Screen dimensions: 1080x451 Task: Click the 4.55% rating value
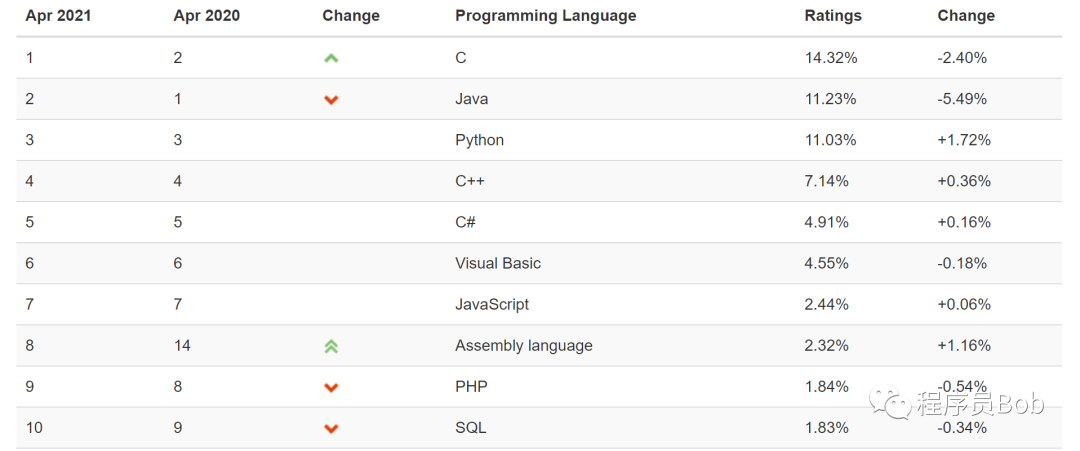point(827,264)
